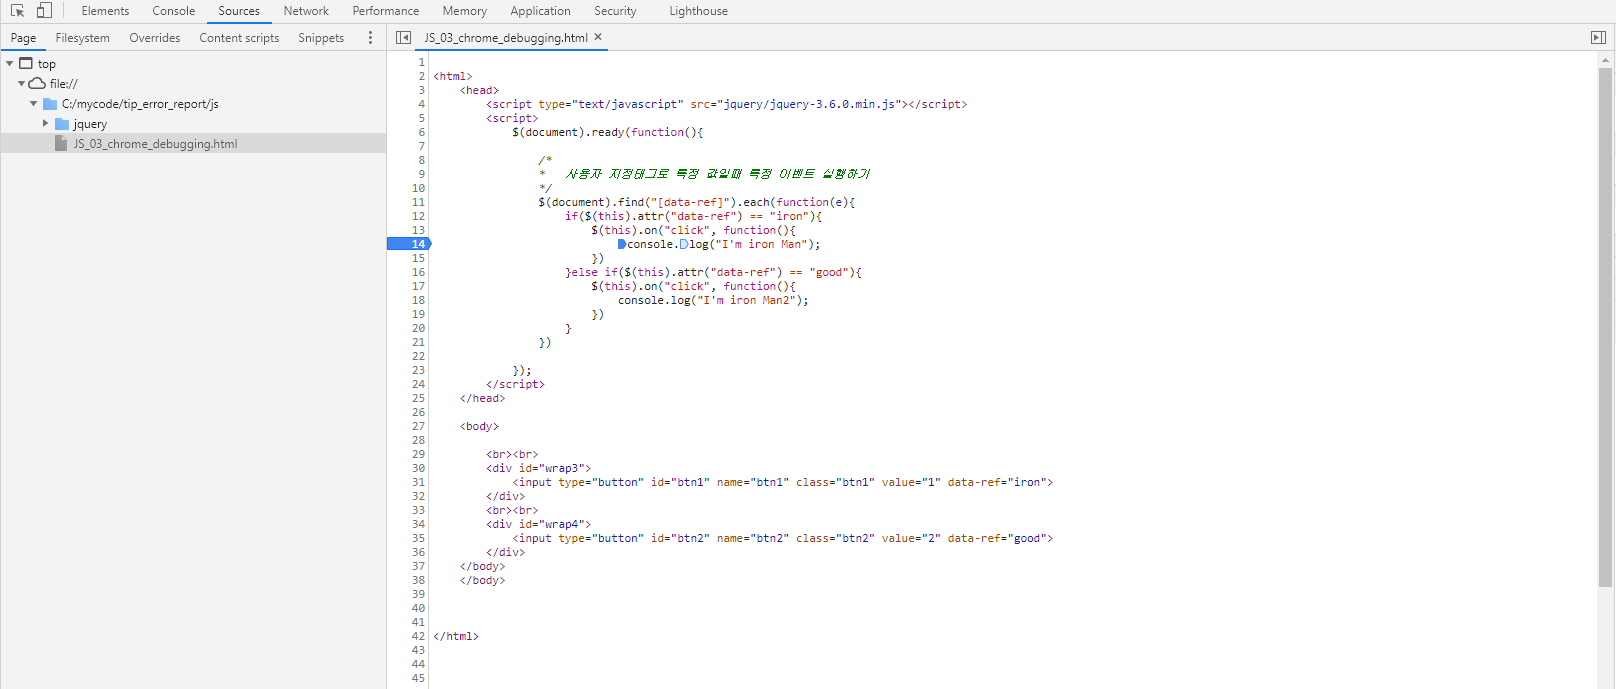Open the Lighthouse panel
Screen dimensions: 1616x689
[698, 11]
